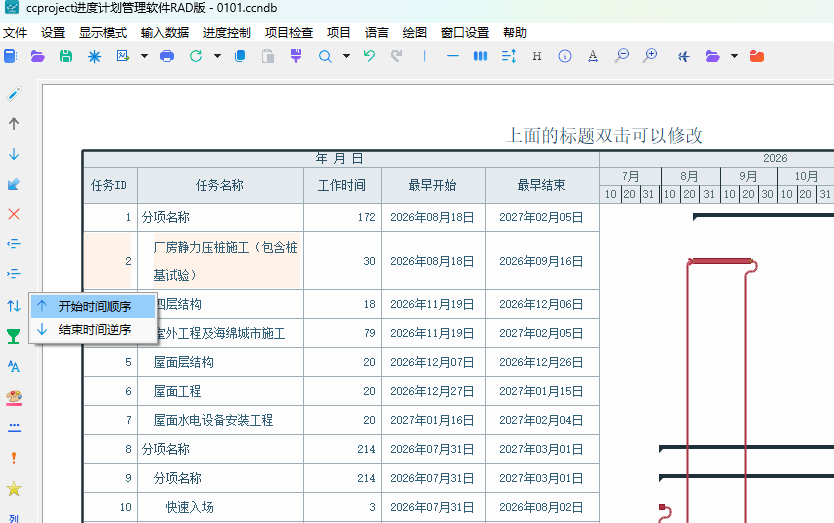Open the 文件 menu

click(15, 32)
